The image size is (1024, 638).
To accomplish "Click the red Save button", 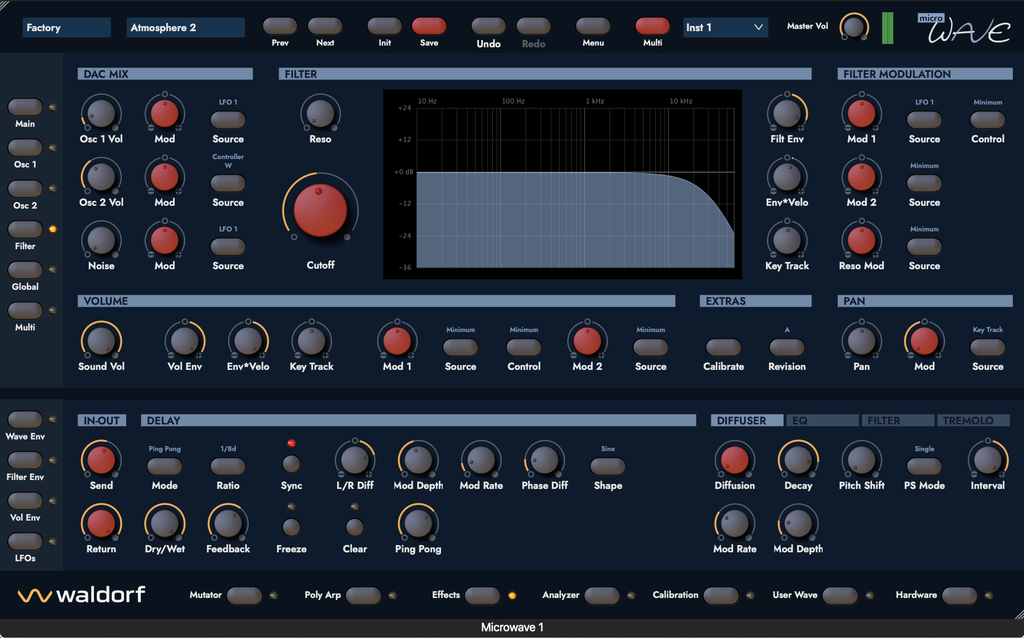I will [429, 26].
